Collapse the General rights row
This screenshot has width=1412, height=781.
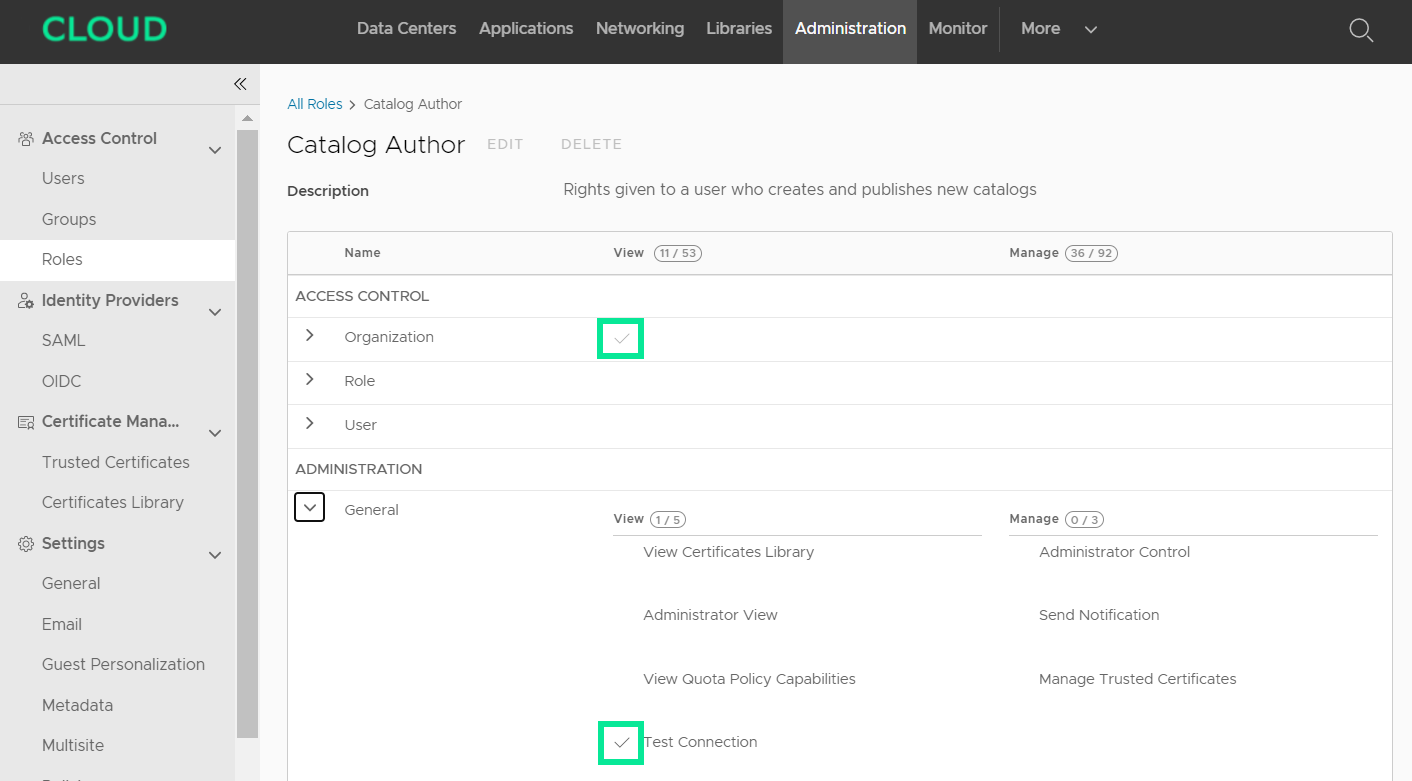point(310,508)
